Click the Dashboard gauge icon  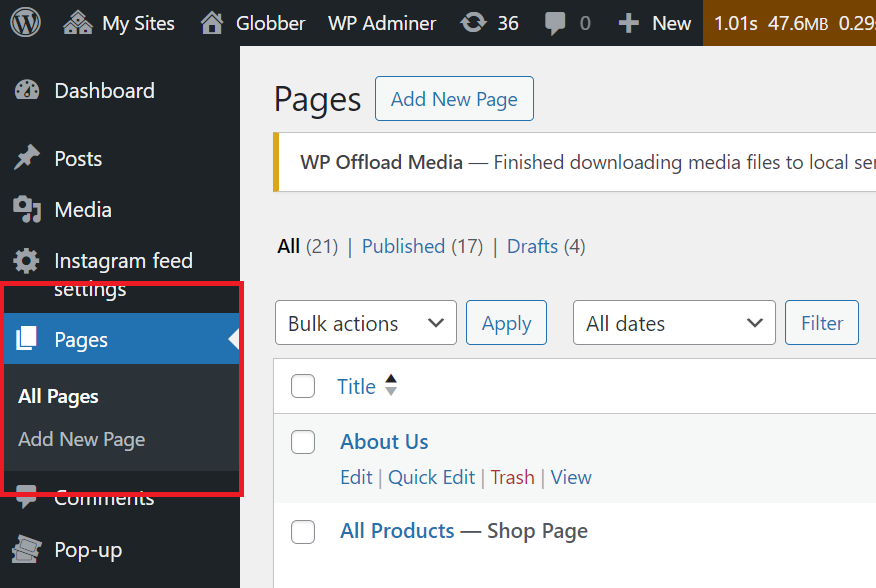point(27,91)
